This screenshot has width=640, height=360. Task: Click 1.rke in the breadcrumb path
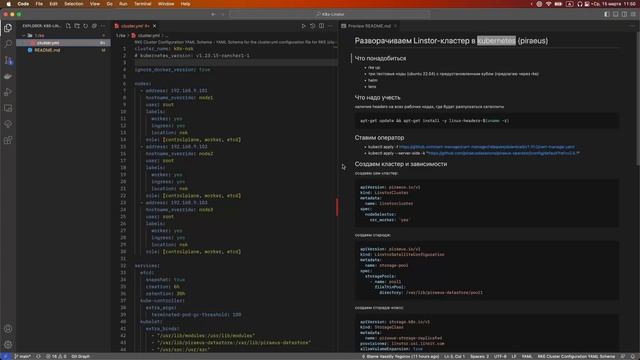pyautogui.click(x=121, y=36)
